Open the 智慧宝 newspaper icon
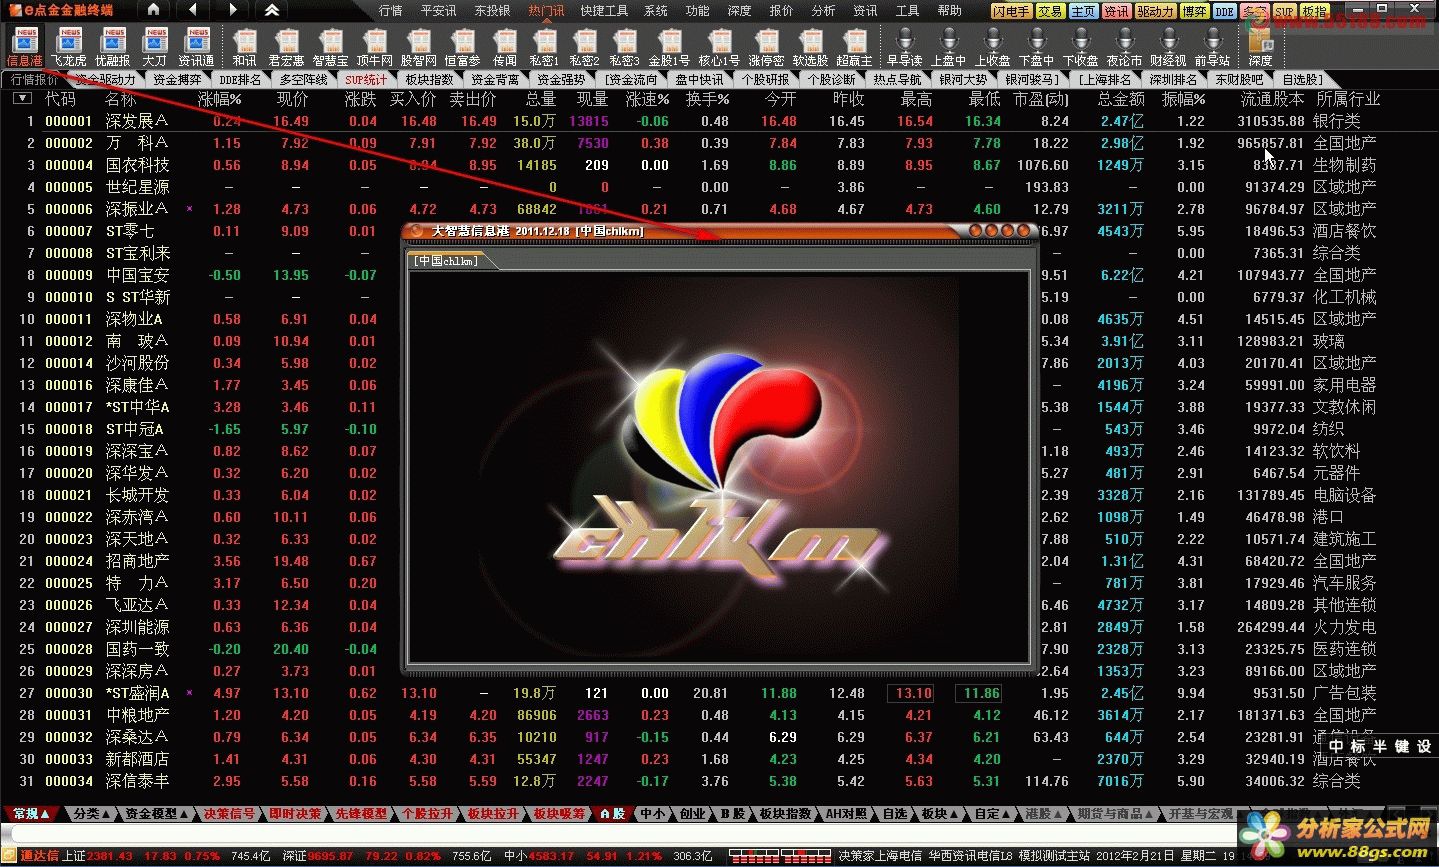This screenshot has height=867, width=1439. point(330,46)
